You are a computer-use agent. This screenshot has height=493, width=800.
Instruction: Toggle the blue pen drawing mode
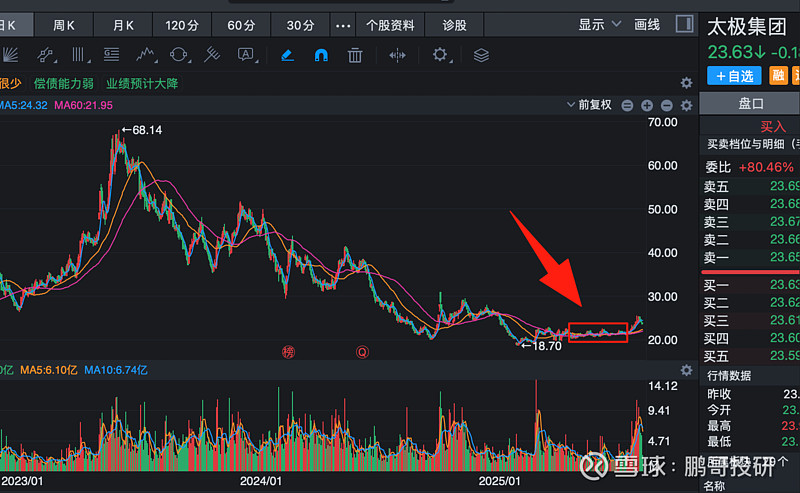[x=287, y=55]
